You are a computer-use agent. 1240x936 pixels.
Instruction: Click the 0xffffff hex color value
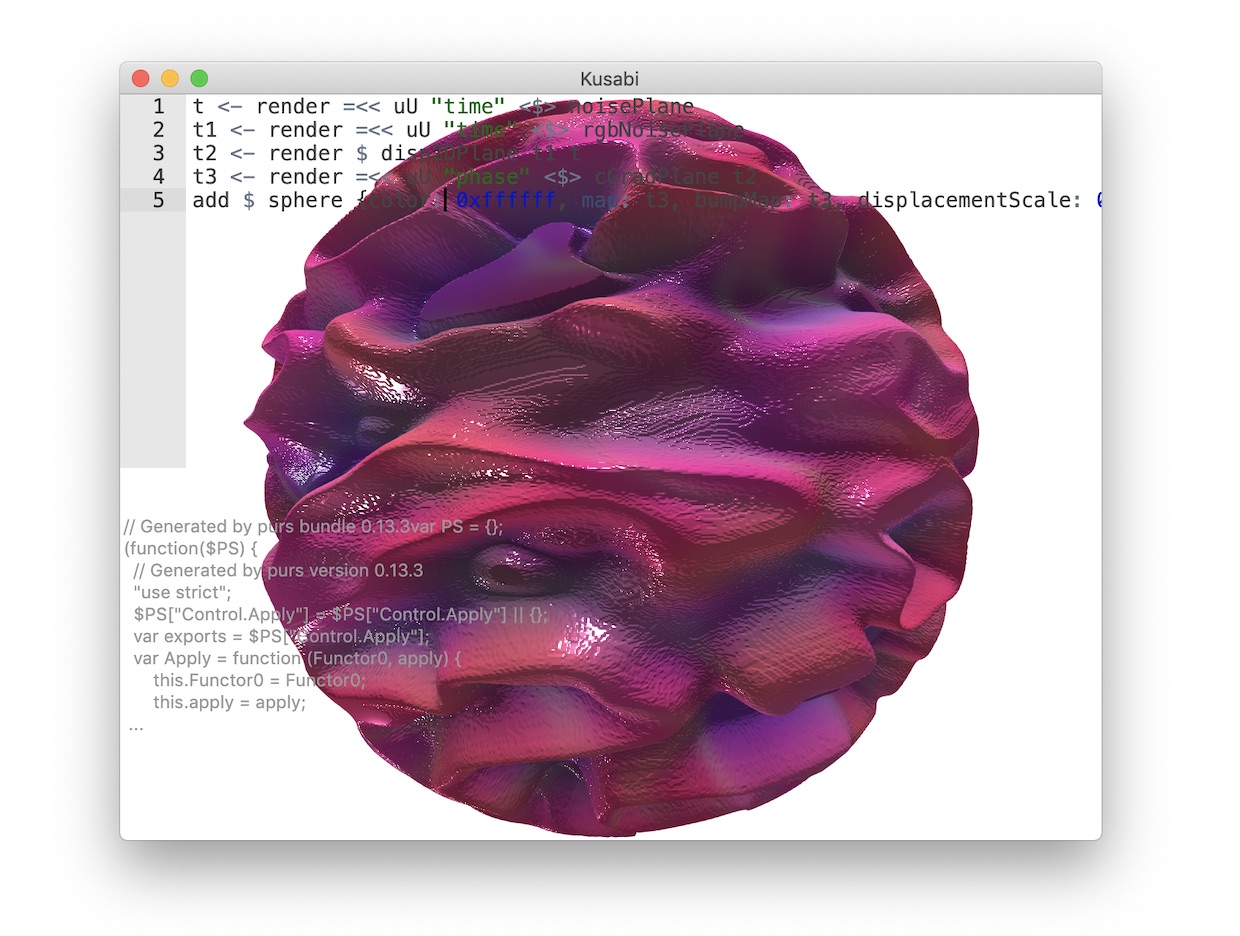pos(506,200)
